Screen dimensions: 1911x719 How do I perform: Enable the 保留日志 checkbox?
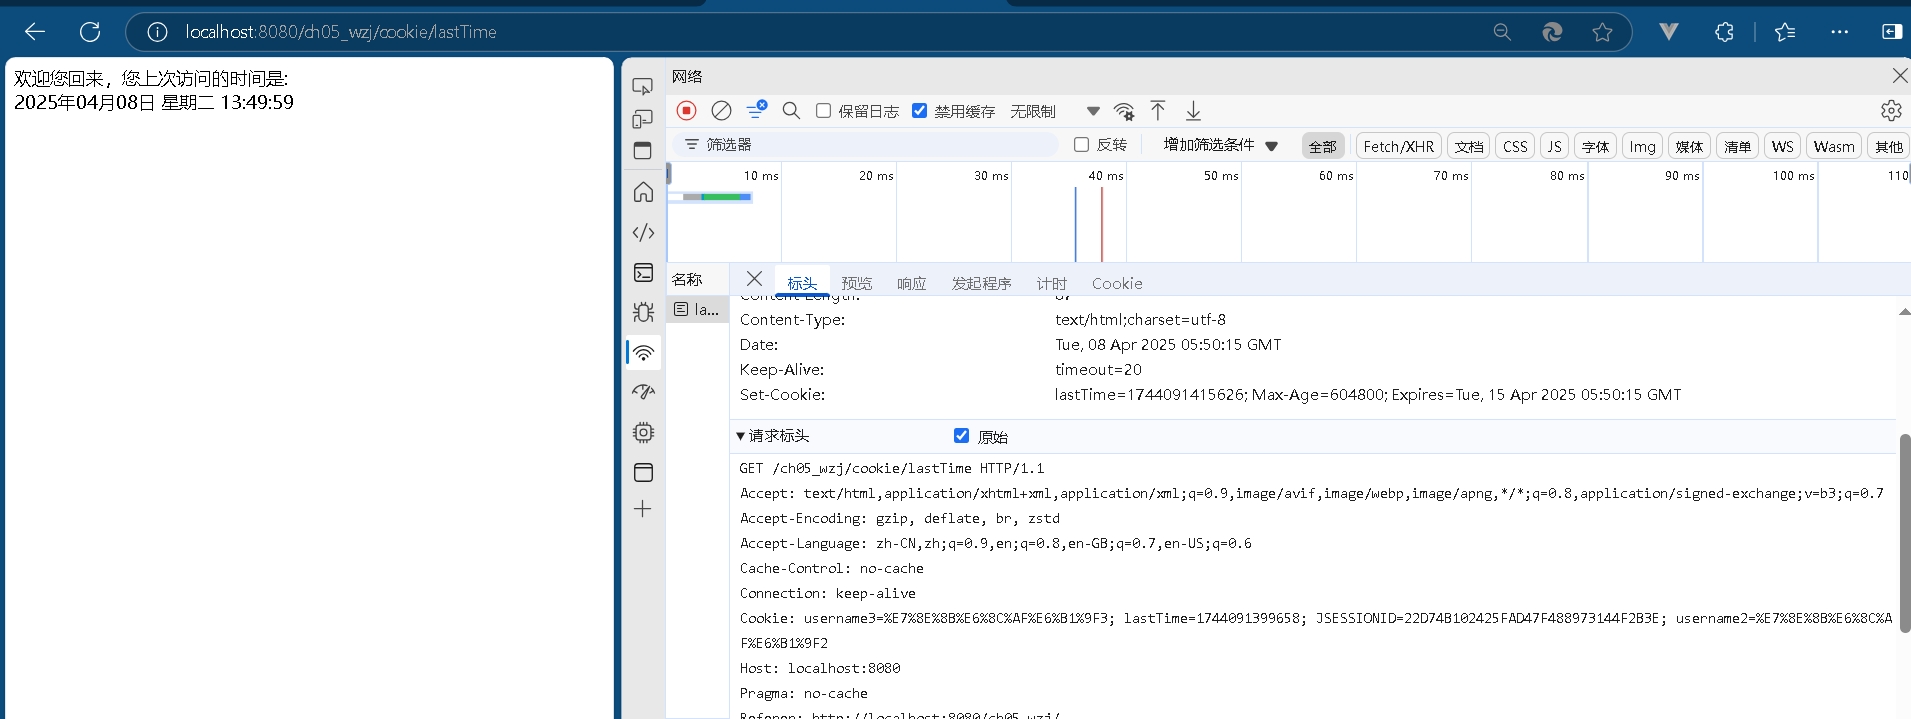(x=823, y=111)
